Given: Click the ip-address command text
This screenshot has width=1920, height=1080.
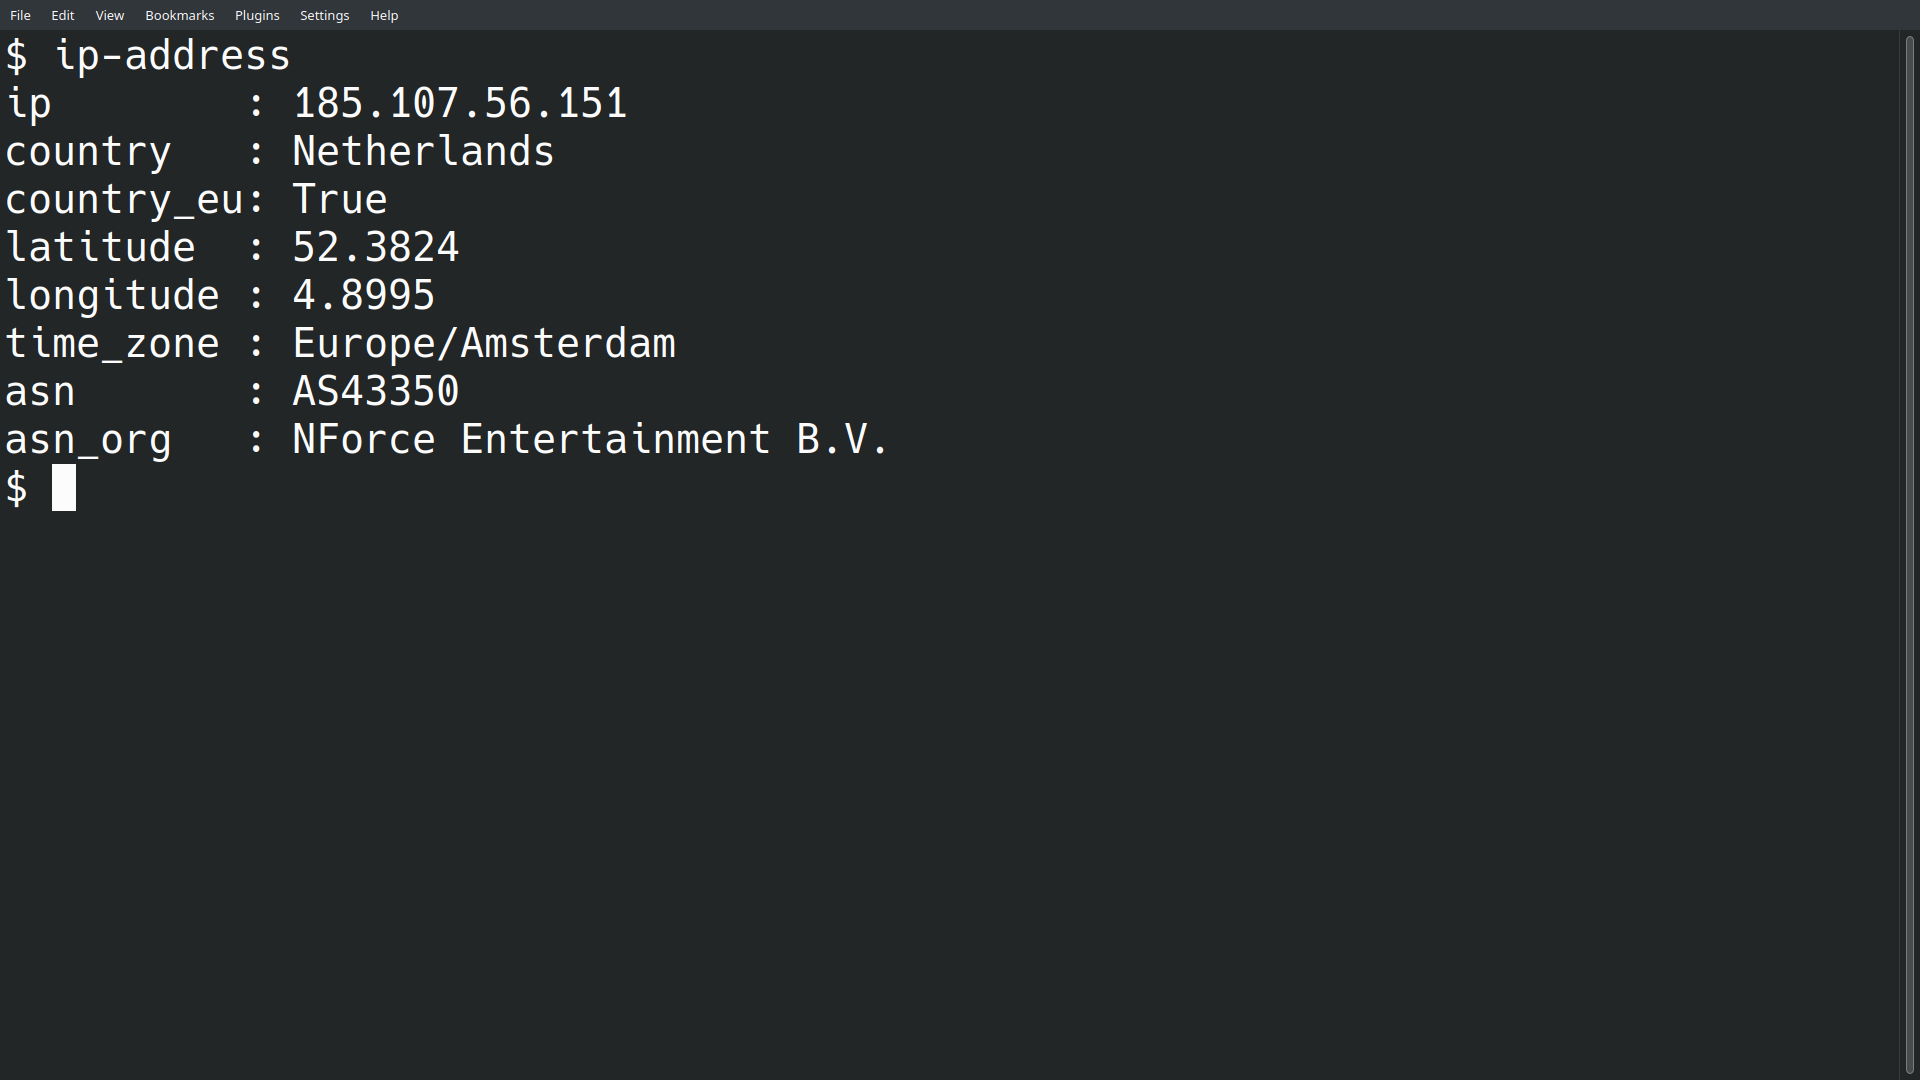Looking at the screenshot, I should point(173,55).
